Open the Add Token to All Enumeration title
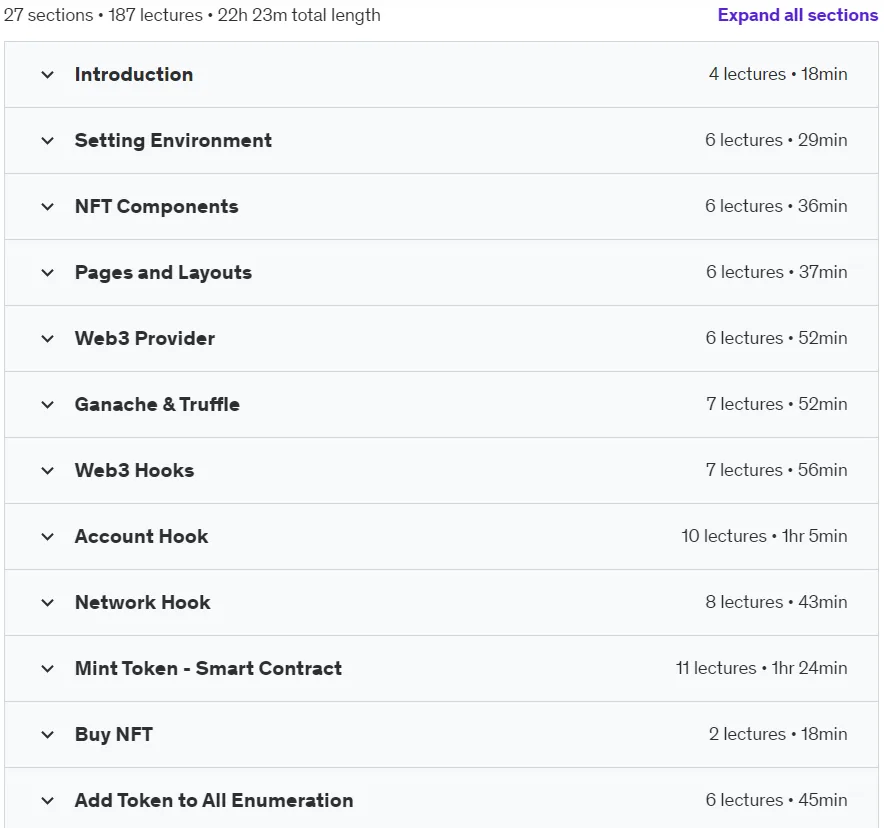884x828 pixels. click(214, 800)
